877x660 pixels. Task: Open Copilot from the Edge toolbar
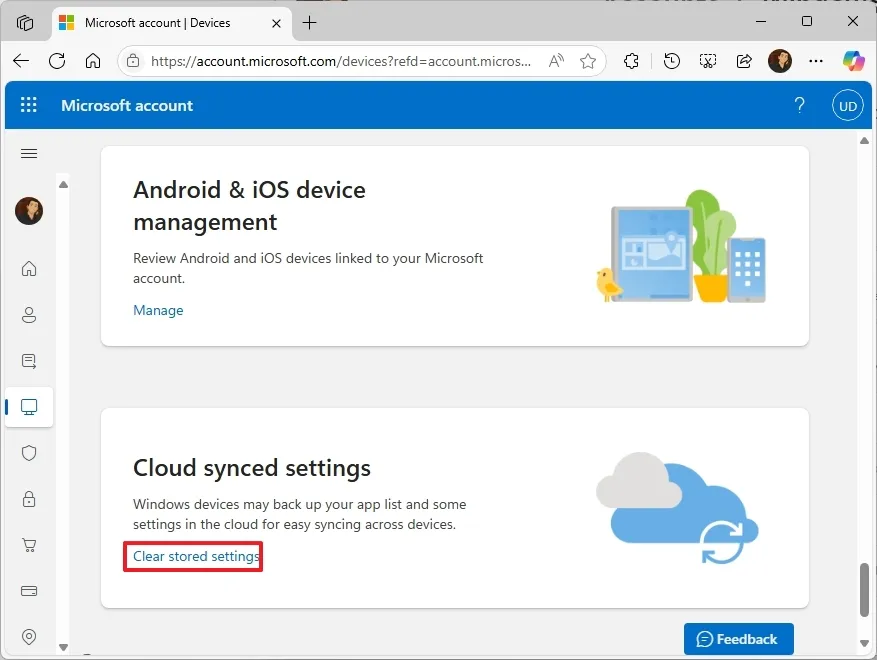click(853, 61)
